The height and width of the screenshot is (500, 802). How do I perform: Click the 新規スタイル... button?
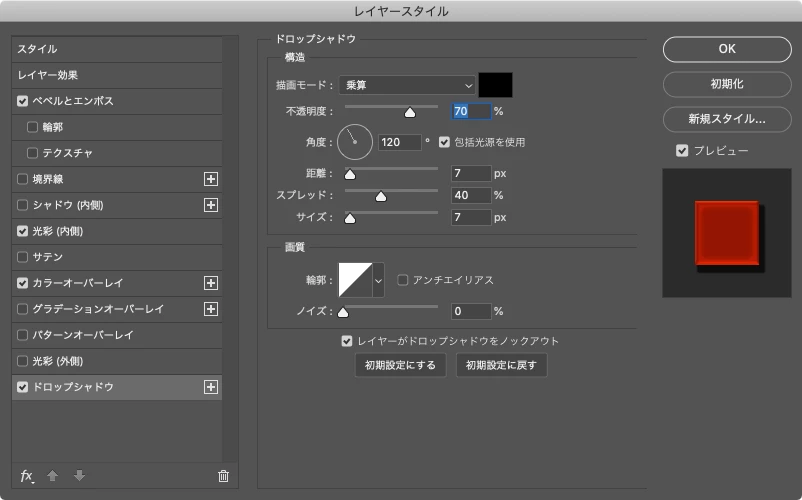click(x=727, y=119)
